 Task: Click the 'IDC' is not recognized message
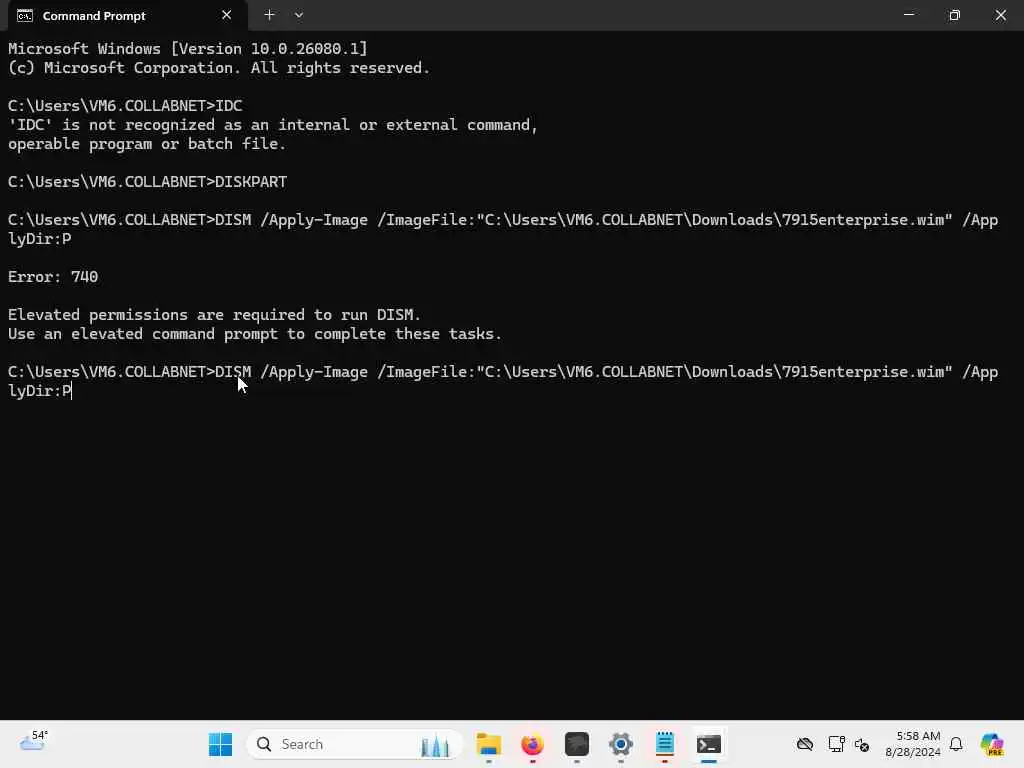click(273, 125)
